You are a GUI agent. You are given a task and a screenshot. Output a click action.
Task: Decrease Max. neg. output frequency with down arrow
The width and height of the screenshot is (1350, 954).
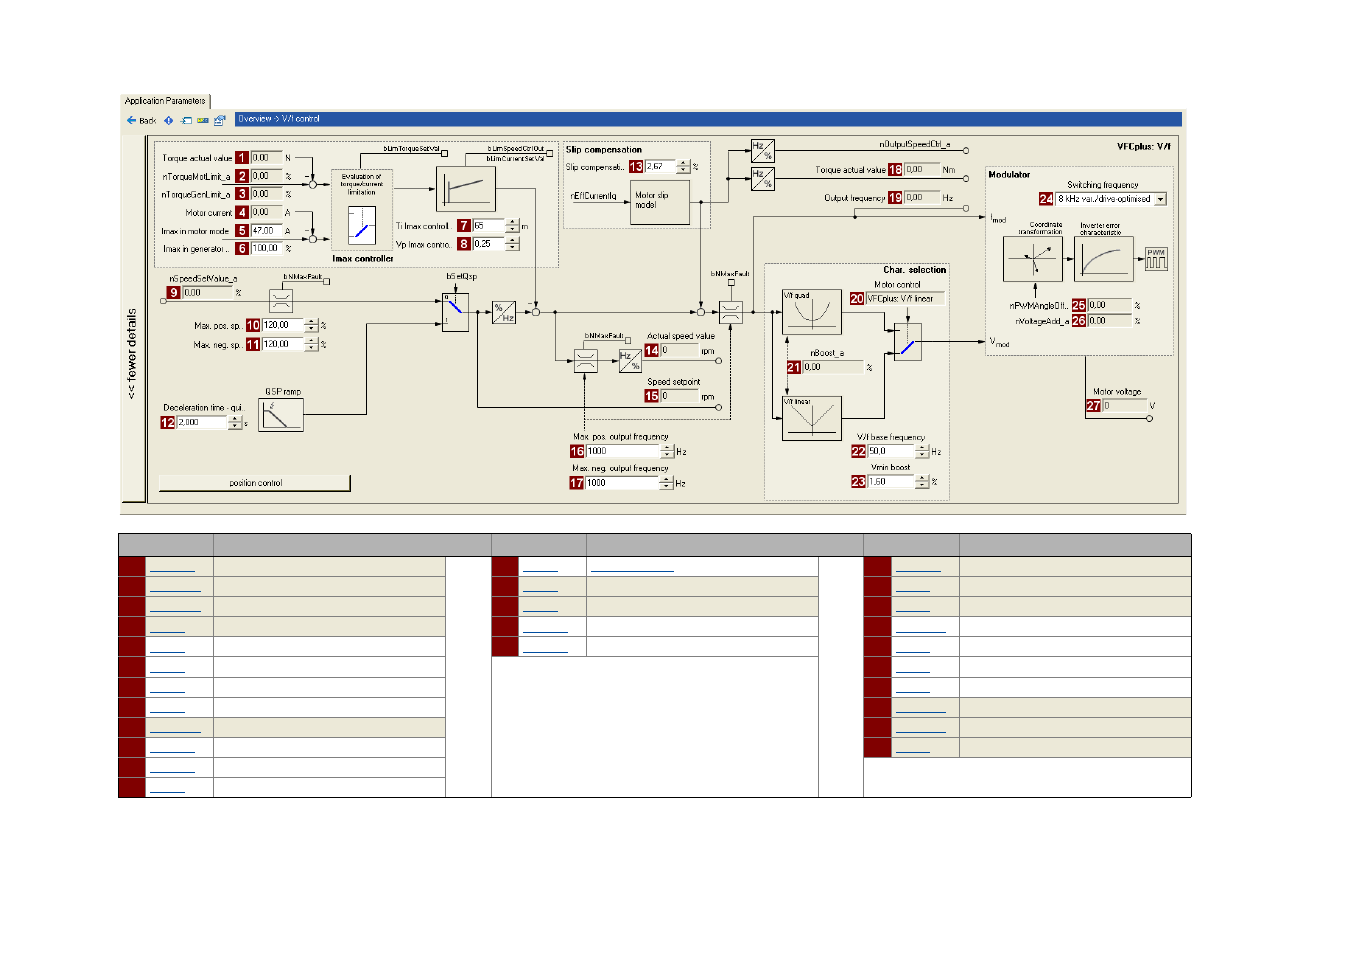pyautogui.click(x=667, y=486)
